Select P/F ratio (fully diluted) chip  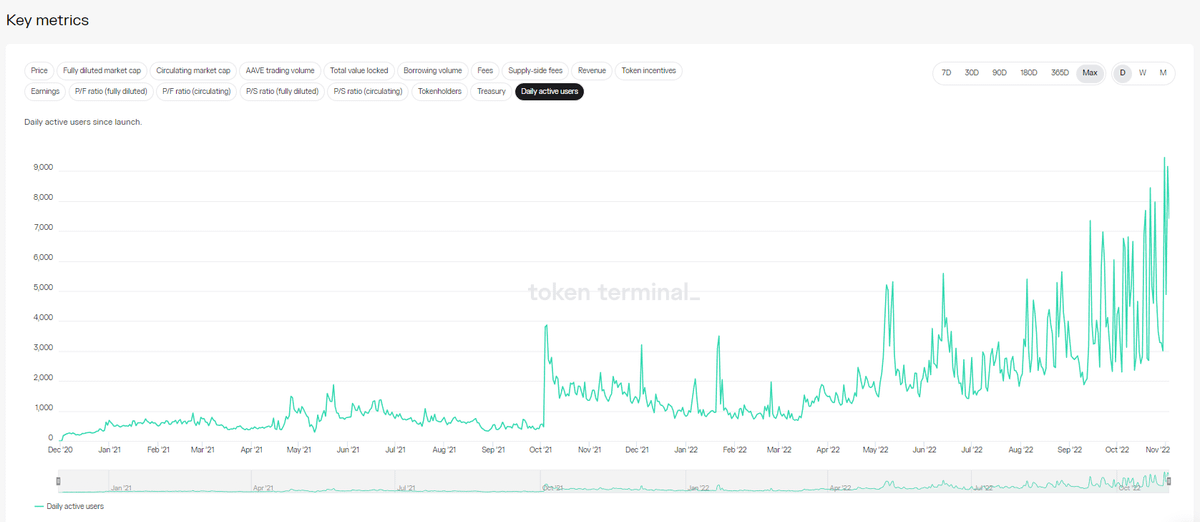(111, 92)
